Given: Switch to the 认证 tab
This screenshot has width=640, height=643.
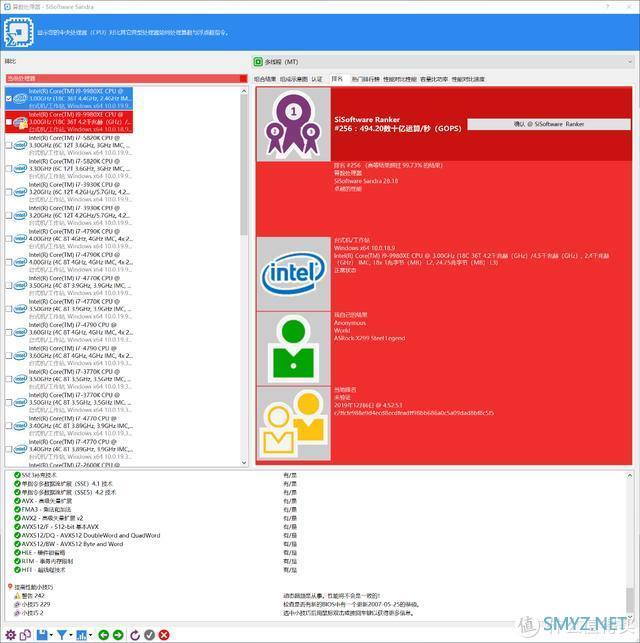Looking at the screenshot, I should (x=317, y=79).
